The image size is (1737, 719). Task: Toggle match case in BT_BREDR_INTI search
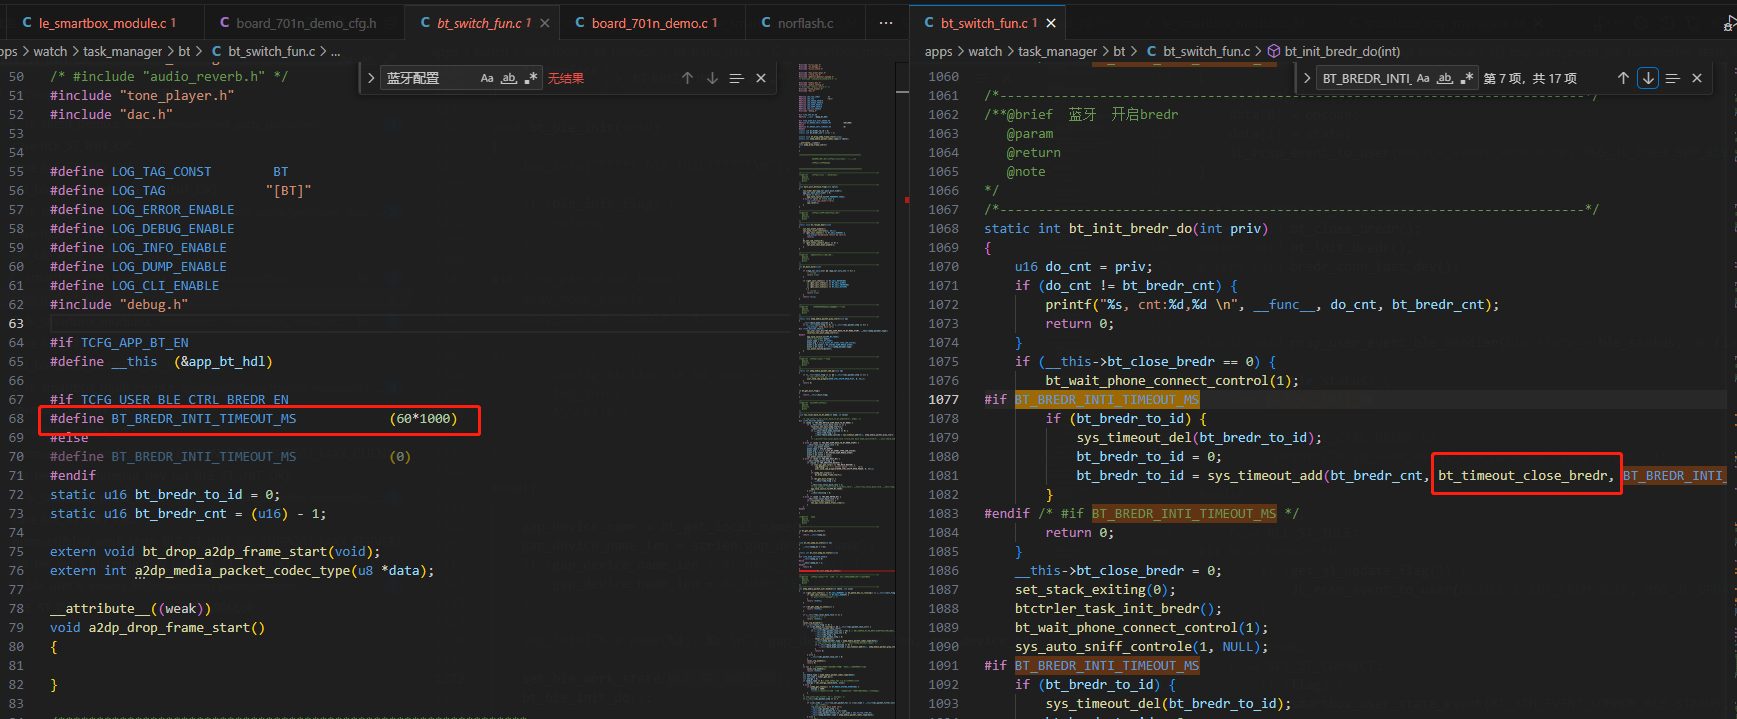(1423, 78)
